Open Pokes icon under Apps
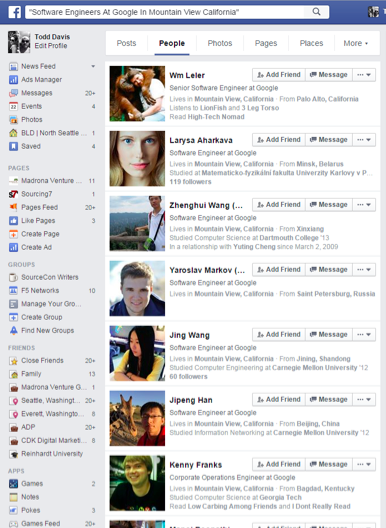Screen dimensions: 386x528 click(13, 510)
